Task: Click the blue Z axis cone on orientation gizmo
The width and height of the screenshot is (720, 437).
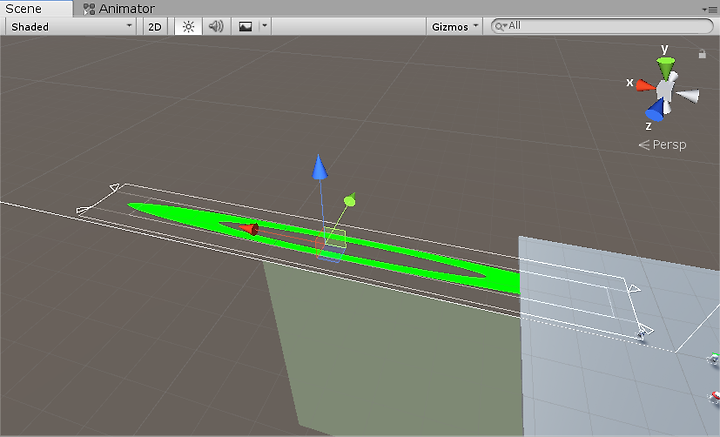Action: 656,110
